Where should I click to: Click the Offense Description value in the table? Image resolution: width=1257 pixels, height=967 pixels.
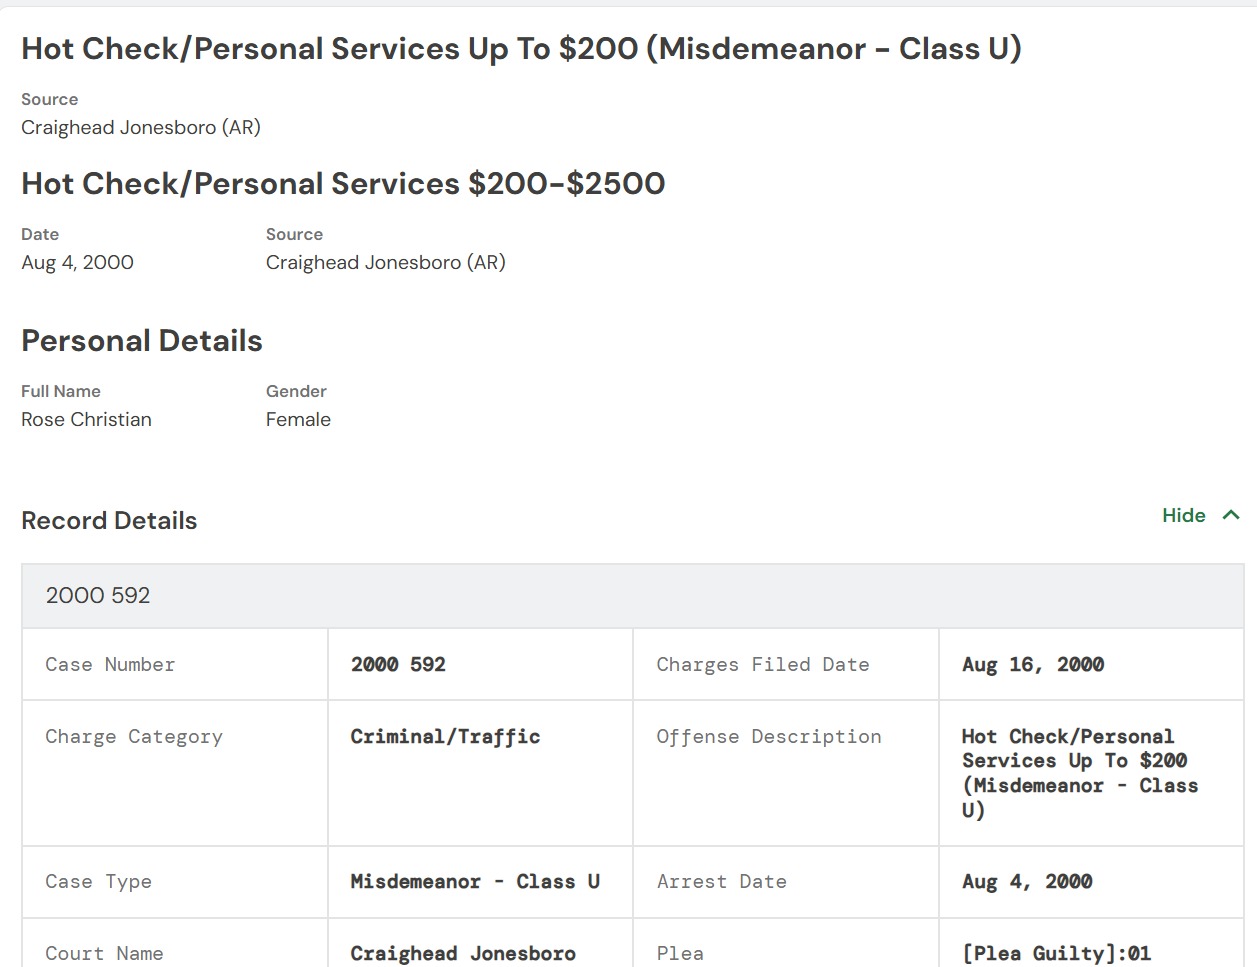(x=1079, y=773)
